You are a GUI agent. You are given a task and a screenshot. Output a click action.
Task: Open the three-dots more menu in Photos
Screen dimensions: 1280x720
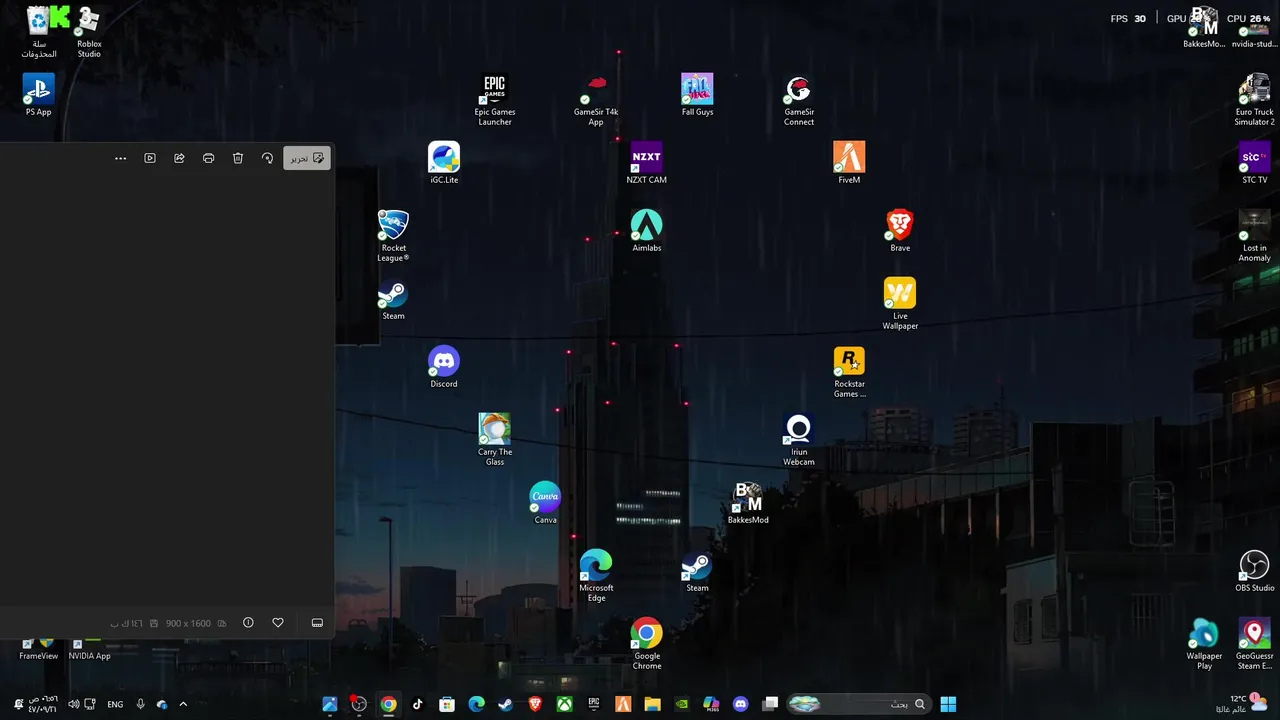point(121,158)
